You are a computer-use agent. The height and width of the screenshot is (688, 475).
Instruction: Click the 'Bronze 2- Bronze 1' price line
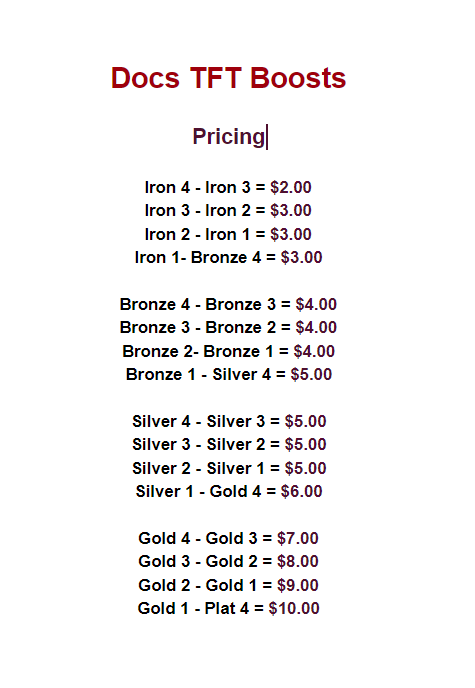(229, 351)
